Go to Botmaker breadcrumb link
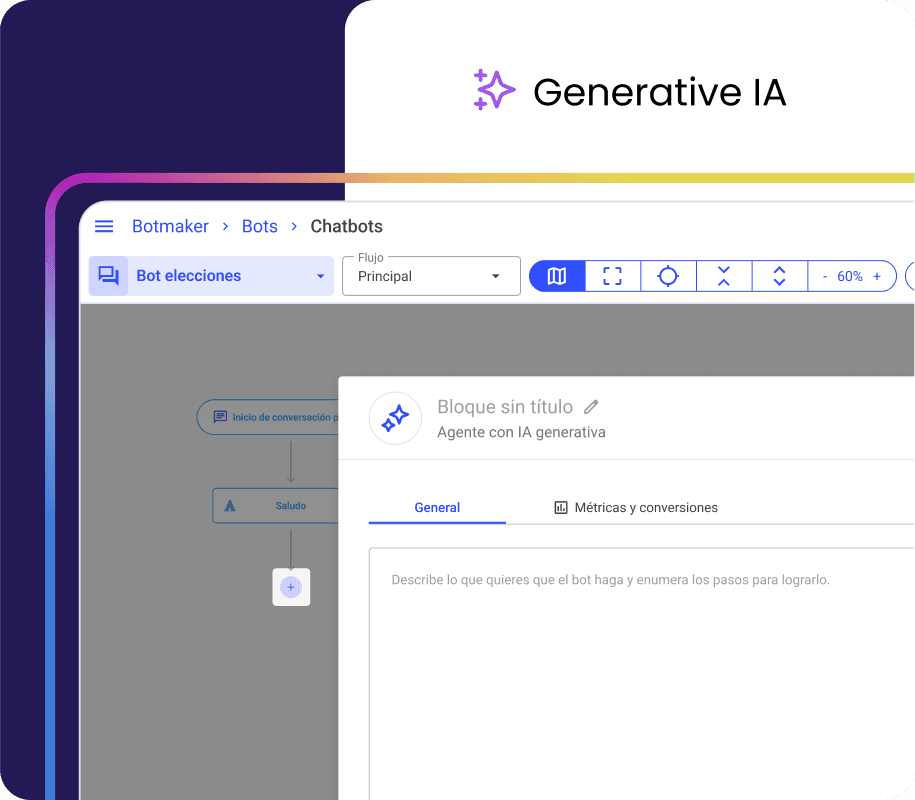The height and width of the screenshot is (800, 915). 170,226
